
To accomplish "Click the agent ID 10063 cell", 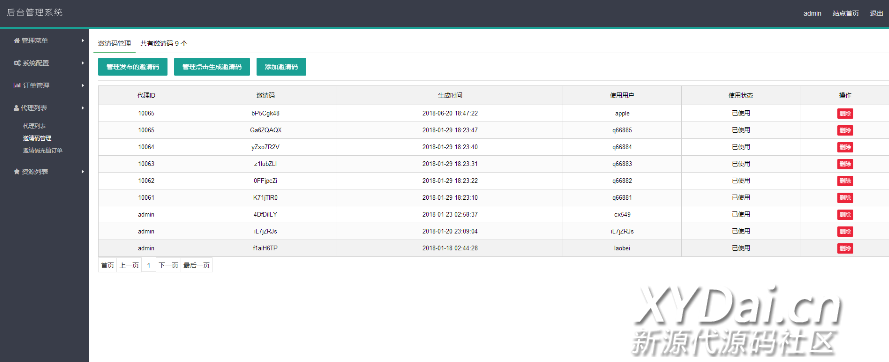I will tap(146, 164).
